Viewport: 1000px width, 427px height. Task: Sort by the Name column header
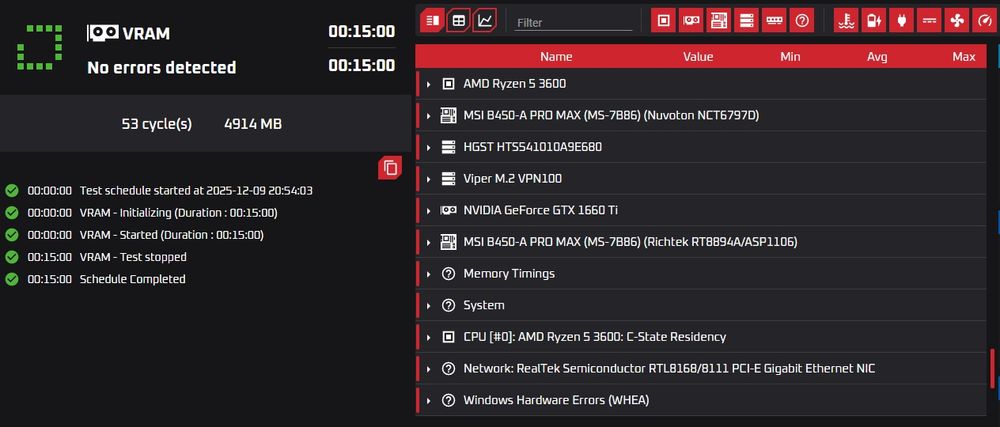(556, 57)
